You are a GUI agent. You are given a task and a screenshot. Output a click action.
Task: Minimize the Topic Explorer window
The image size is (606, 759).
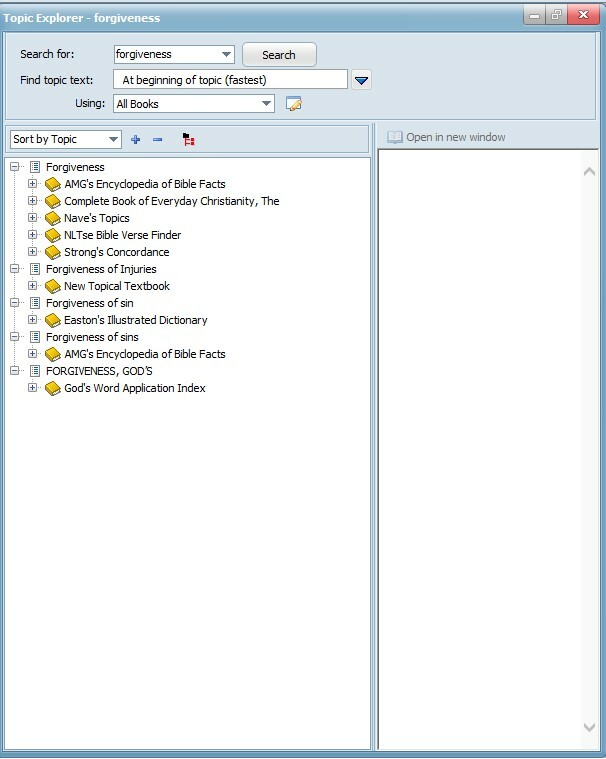pyautogui.click(x=534, y=15)
